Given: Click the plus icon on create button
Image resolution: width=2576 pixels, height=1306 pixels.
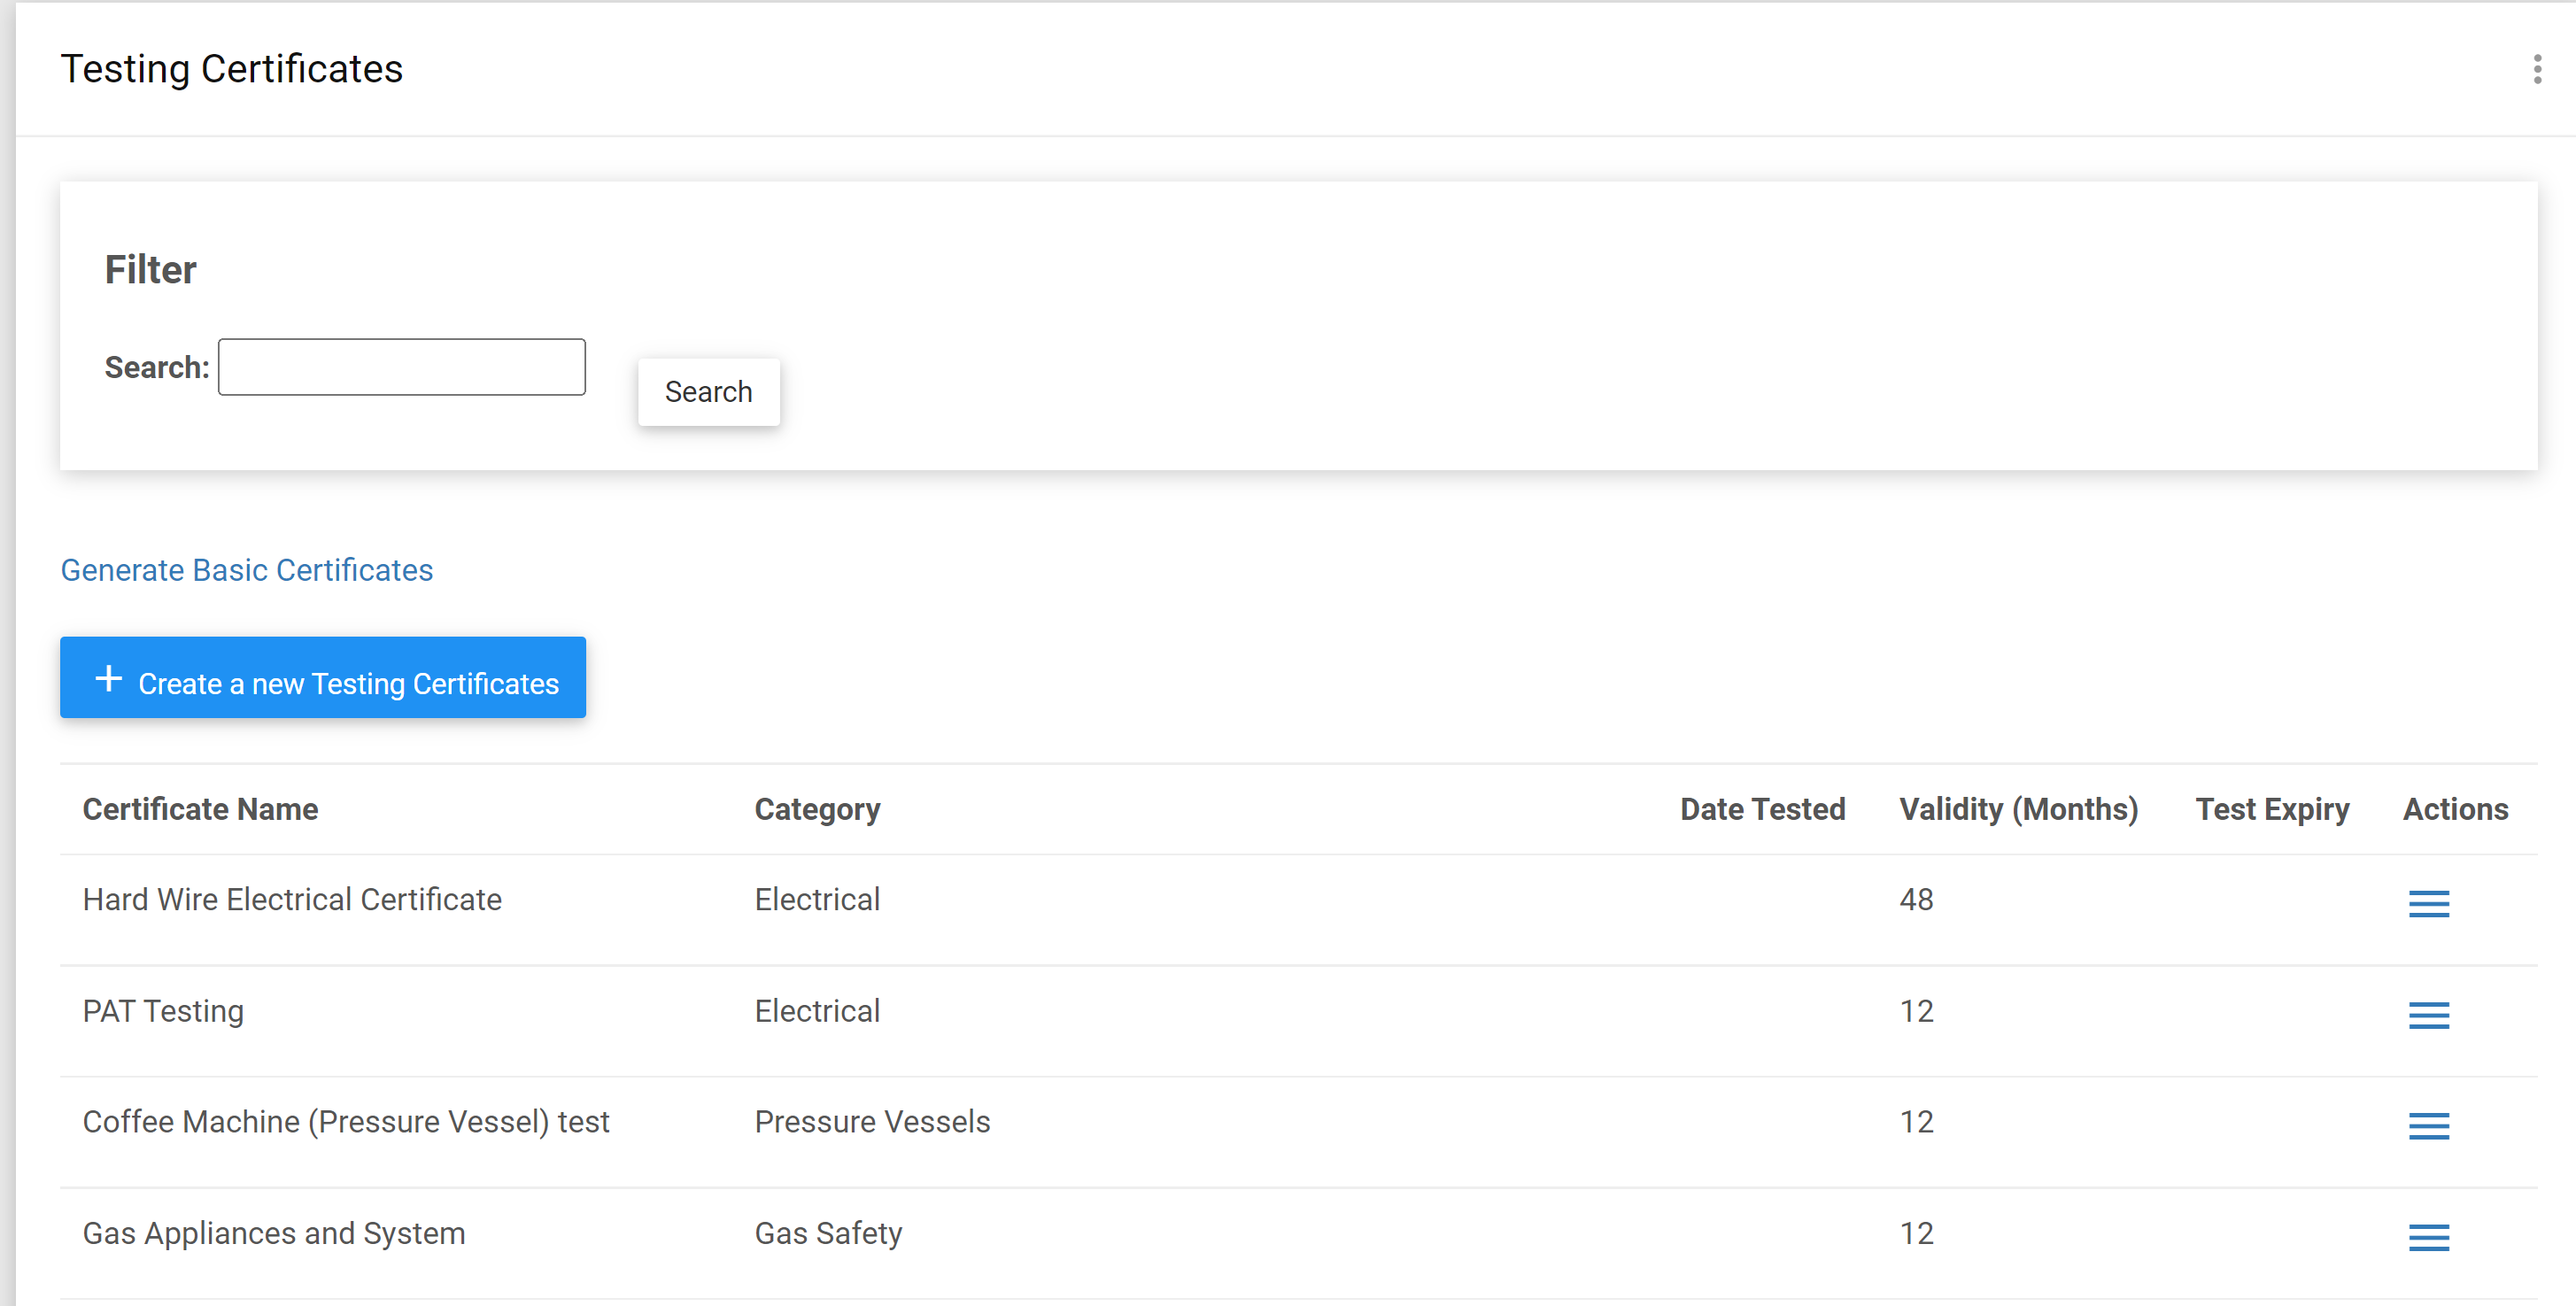Looking at the screenshot, I should 108,679.
